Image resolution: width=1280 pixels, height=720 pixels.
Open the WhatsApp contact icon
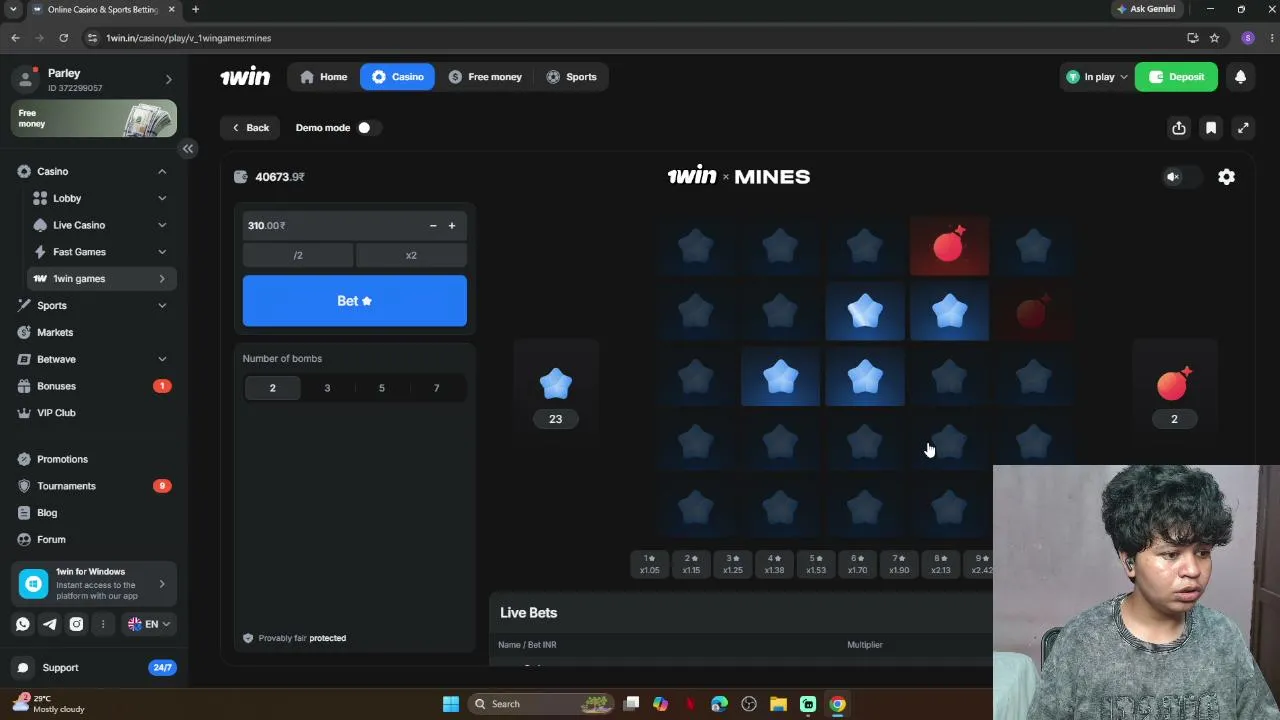23,624
